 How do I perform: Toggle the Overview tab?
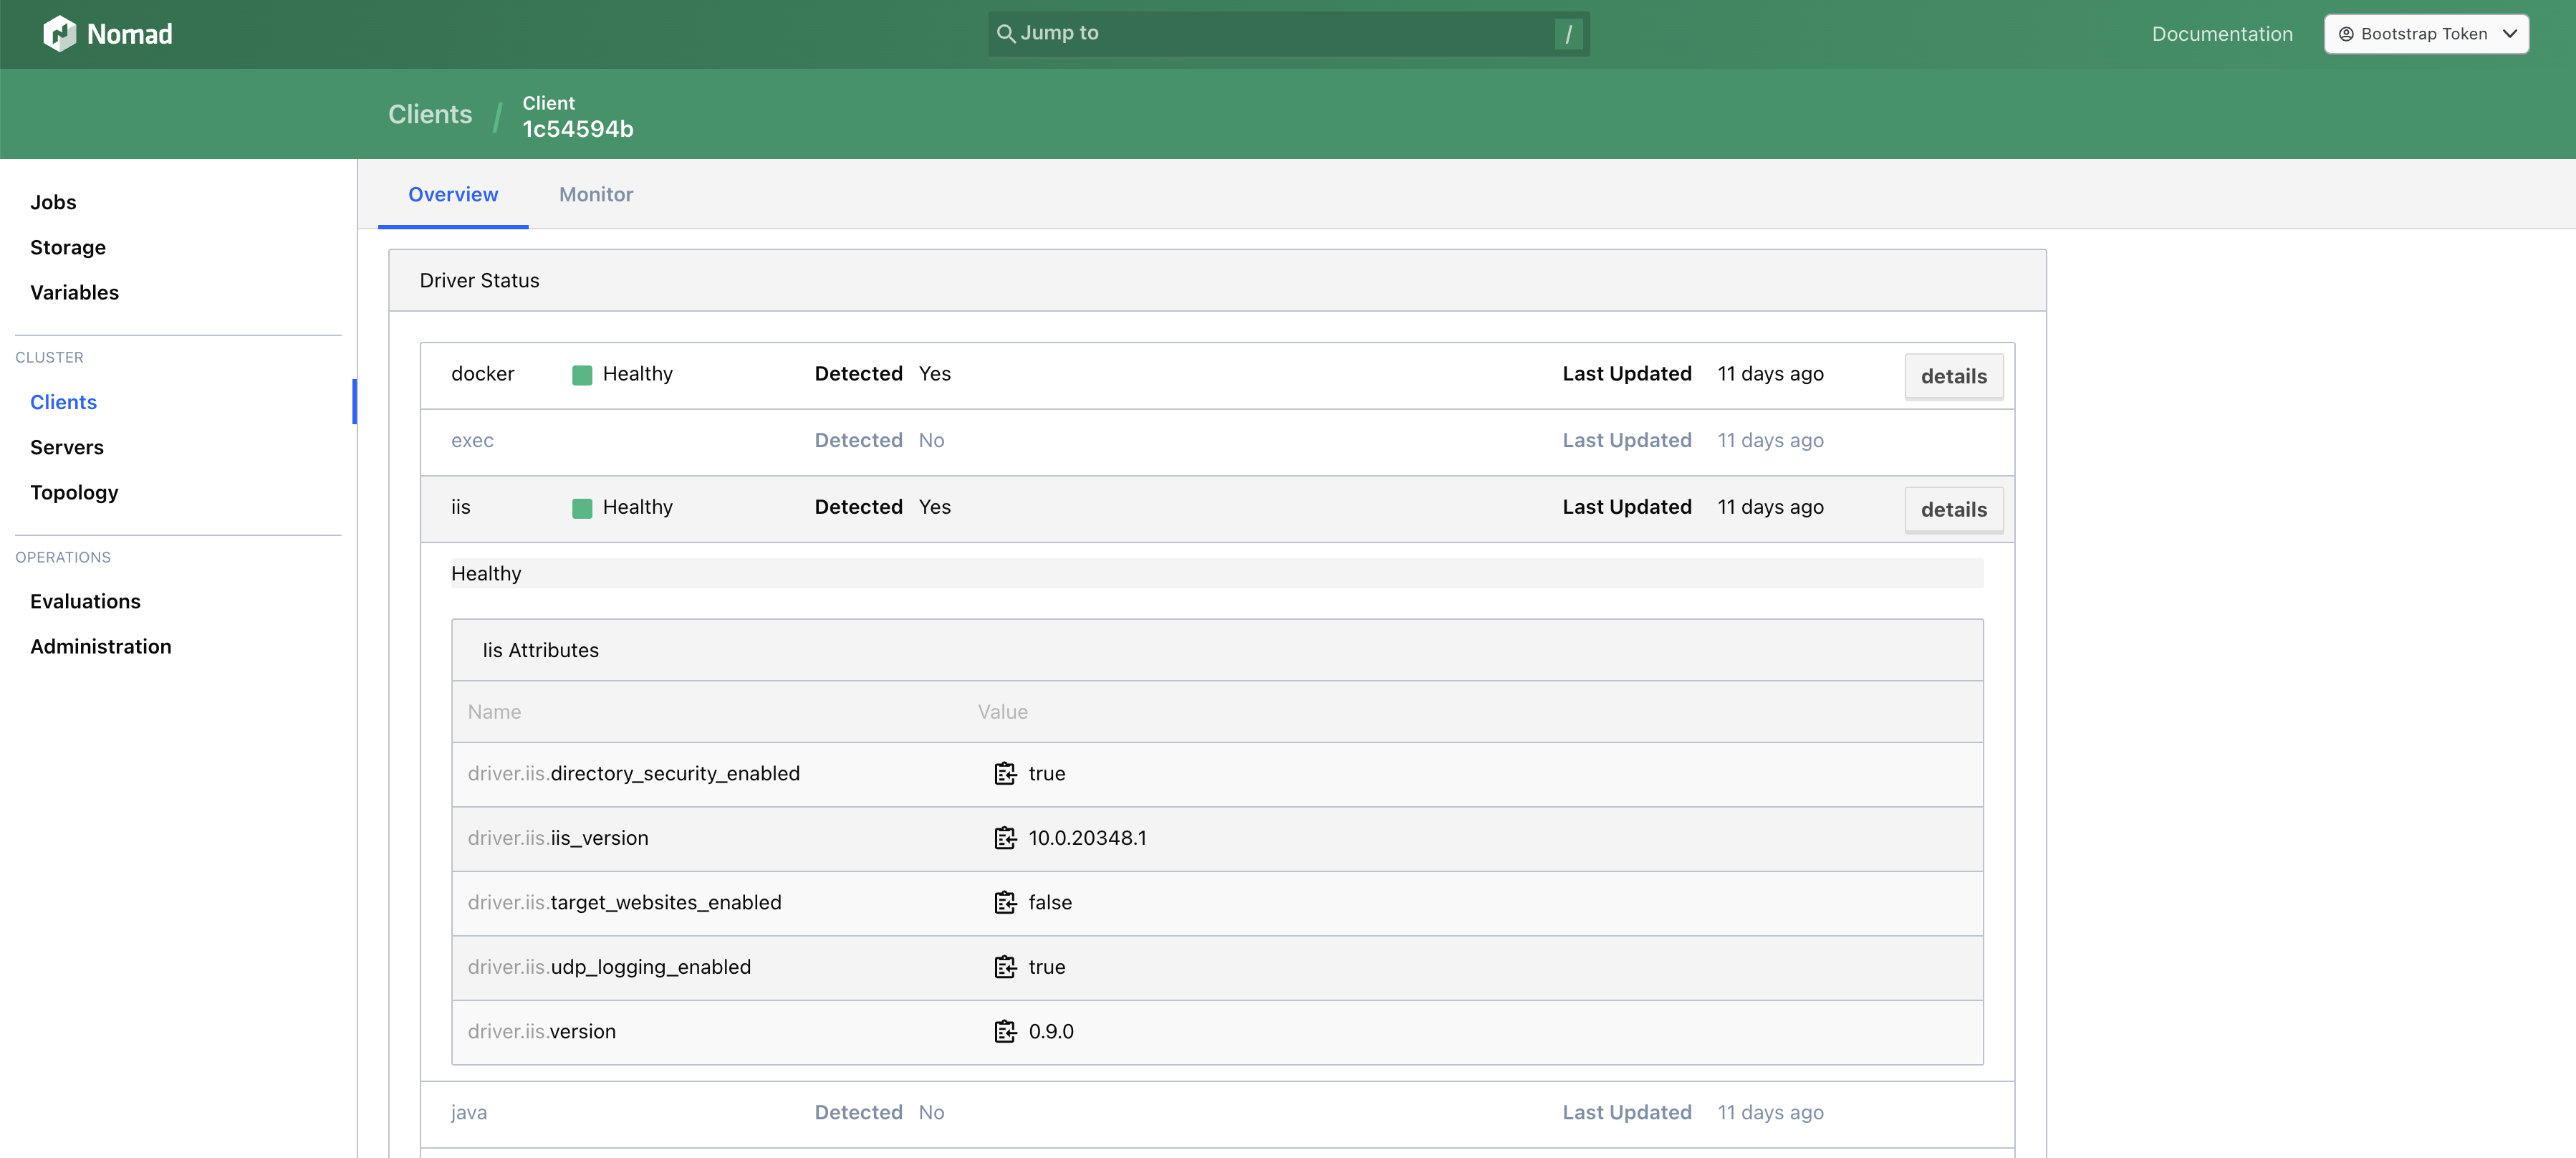point(453,192)
